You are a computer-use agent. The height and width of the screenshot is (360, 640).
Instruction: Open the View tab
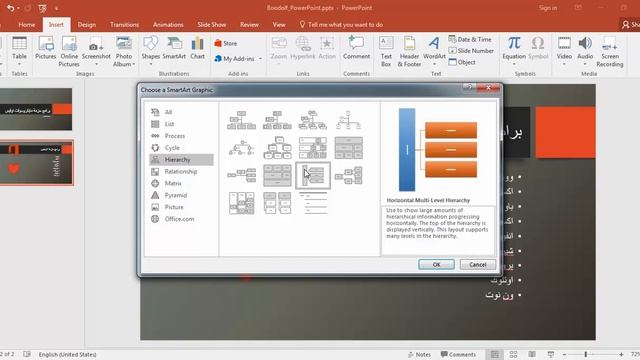(279, 24)
